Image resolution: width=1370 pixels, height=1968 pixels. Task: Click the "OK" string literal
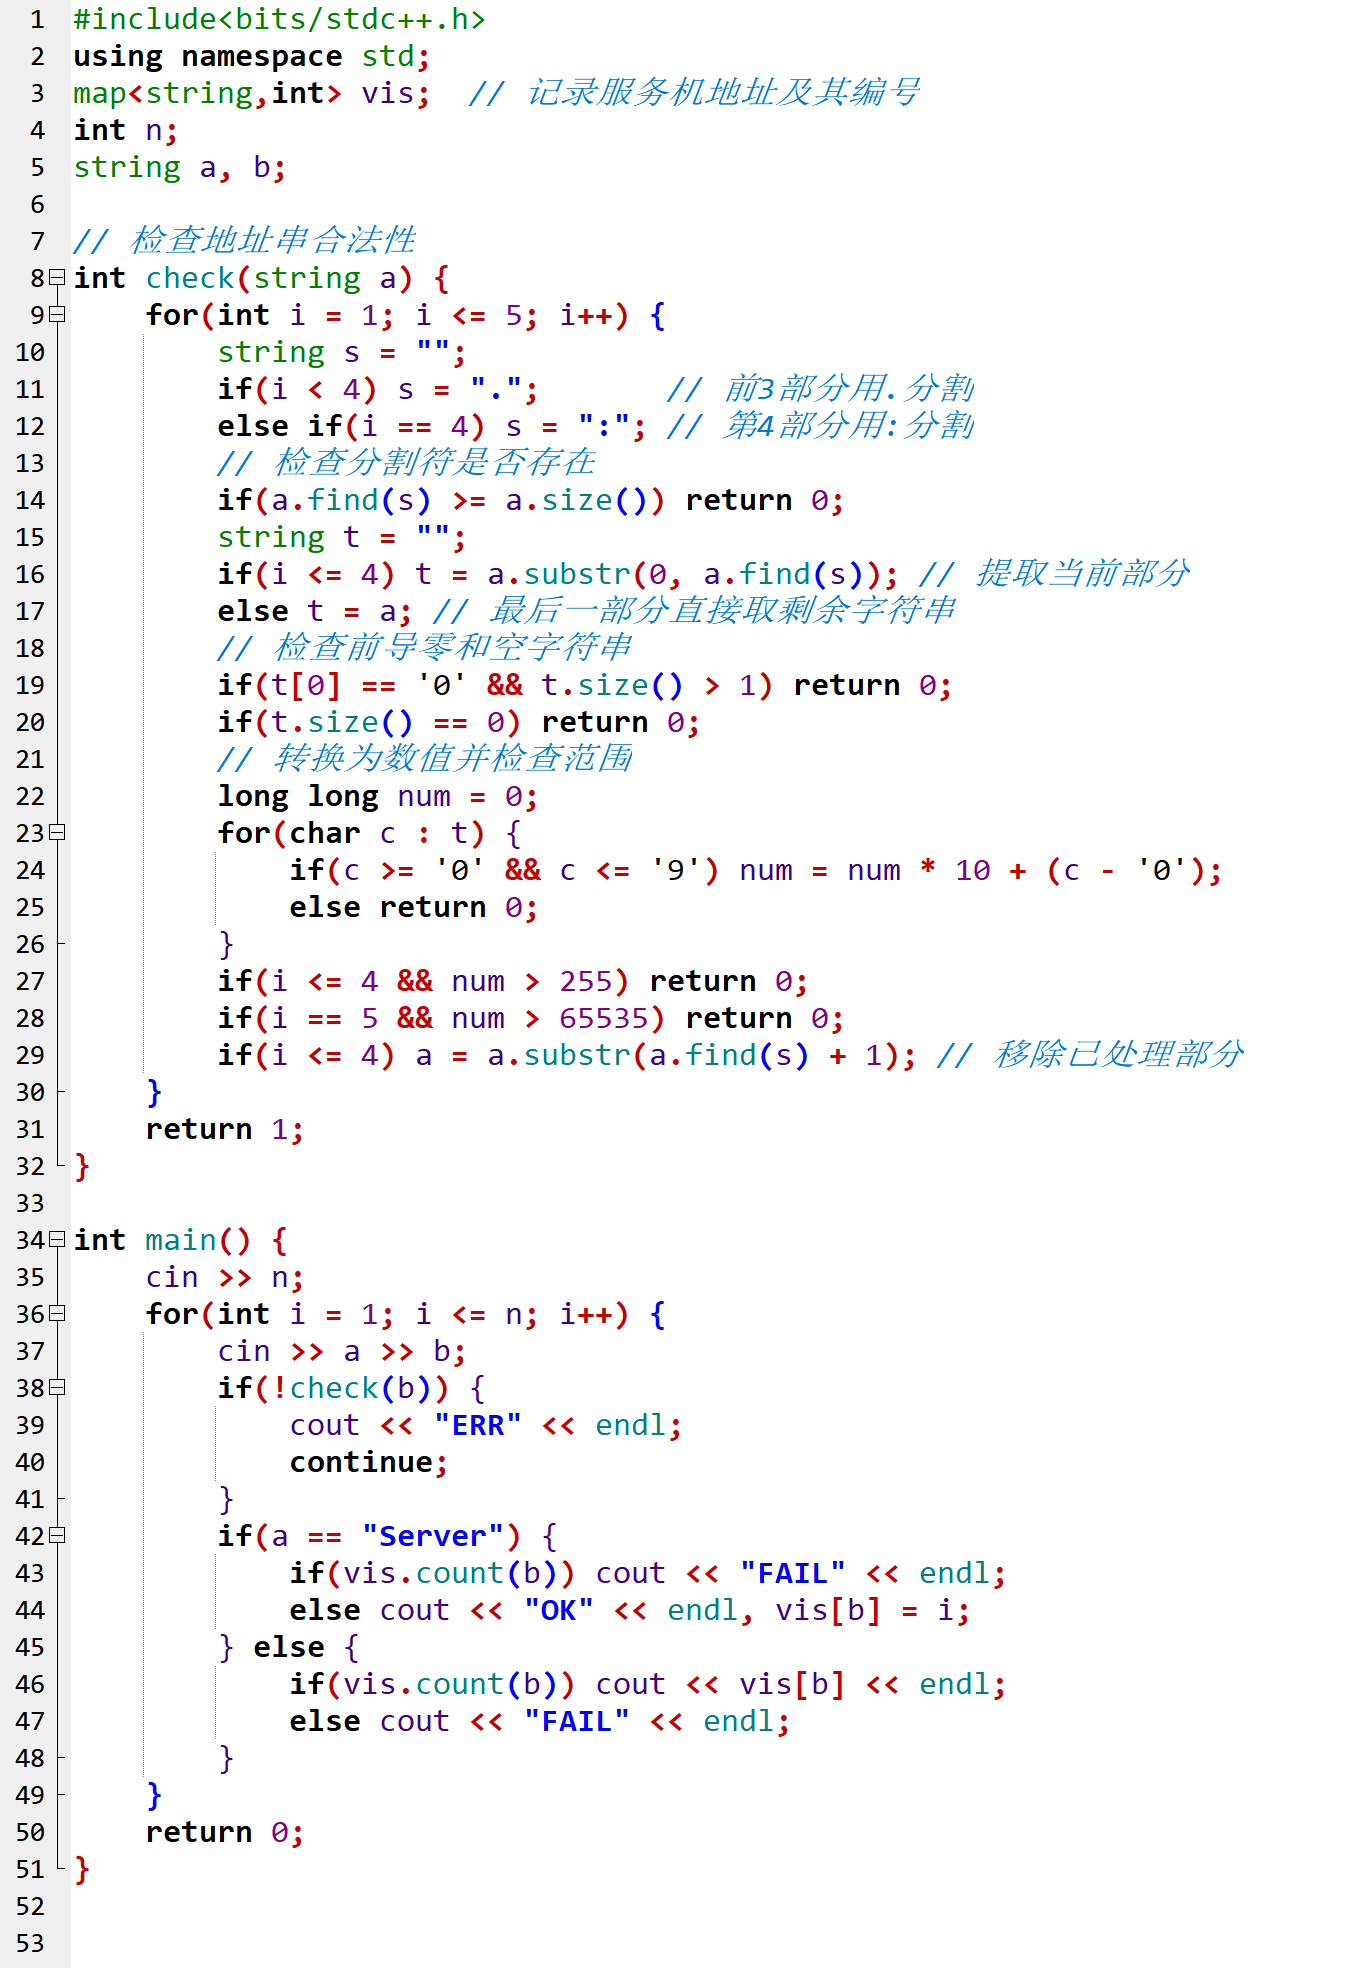(x=559, y=1610)
